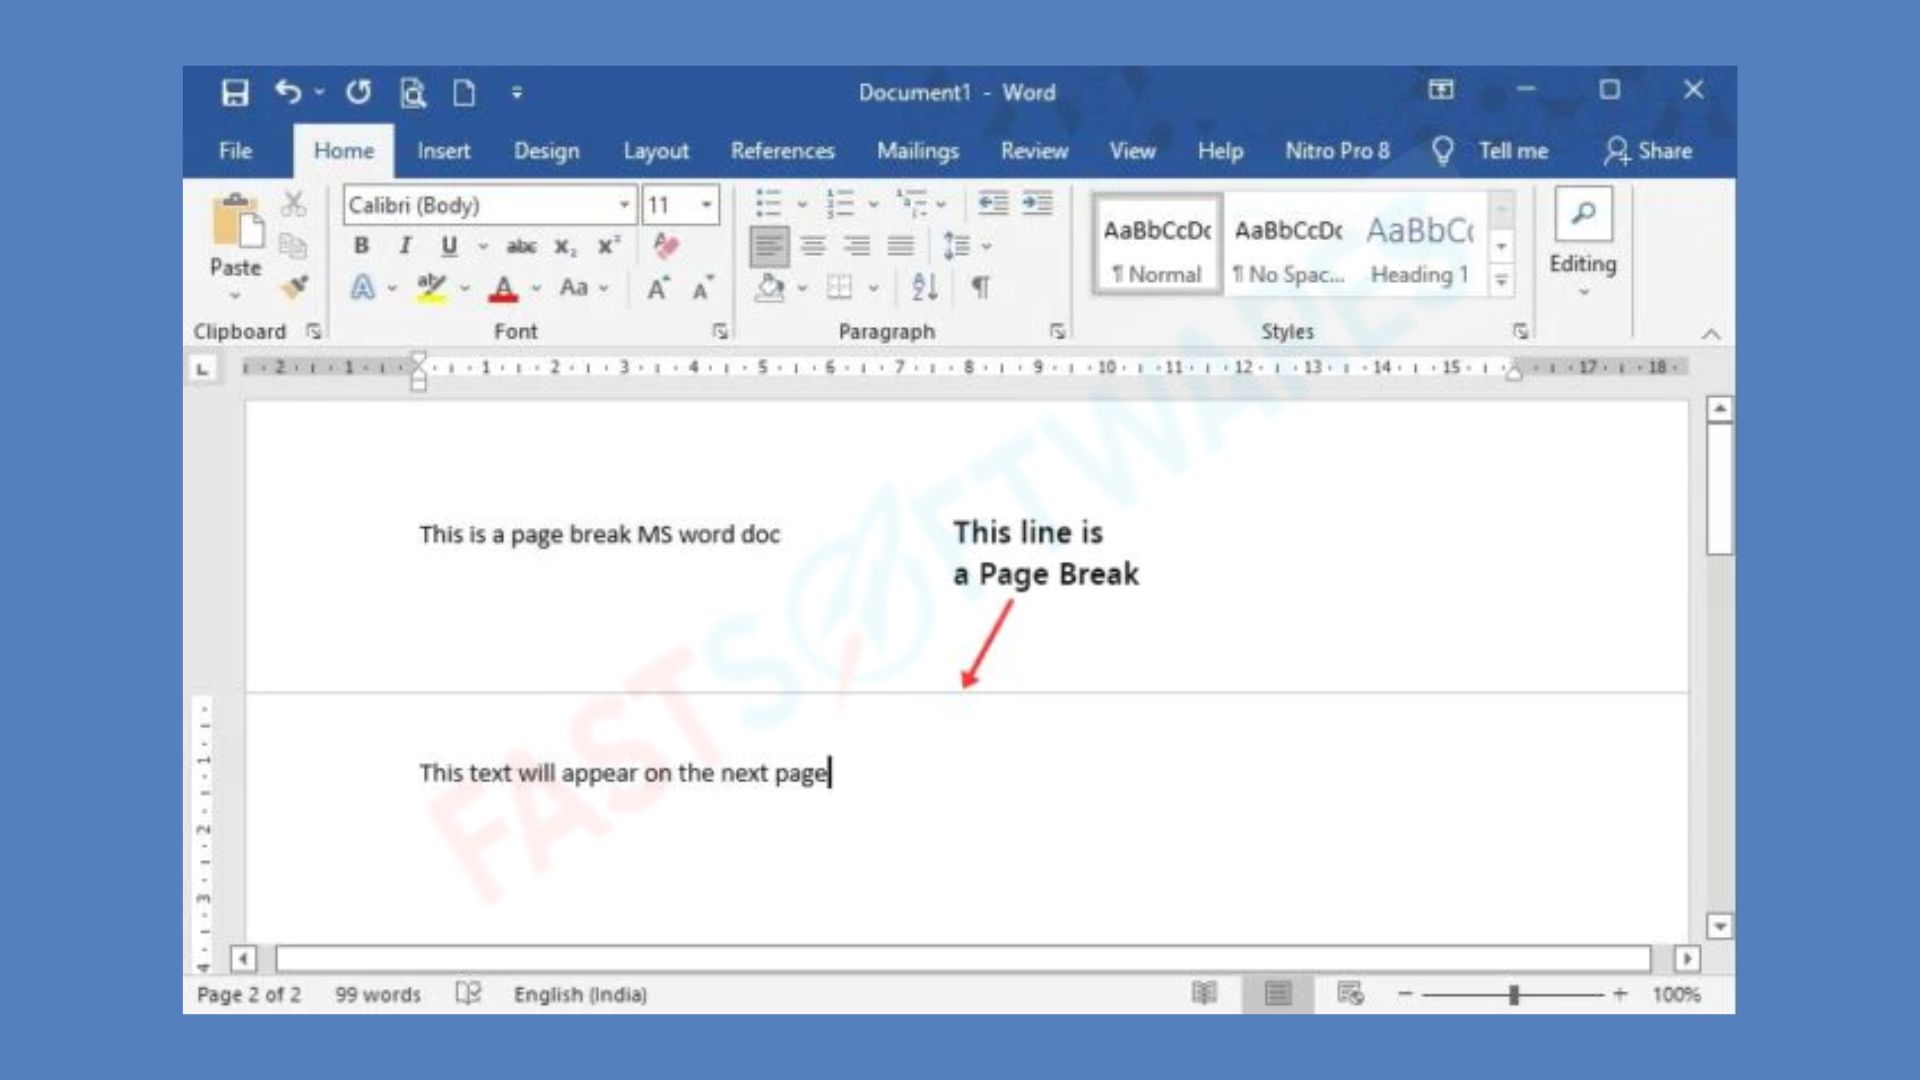Expand the Bullets list dropdown arrow

point(802,205)
